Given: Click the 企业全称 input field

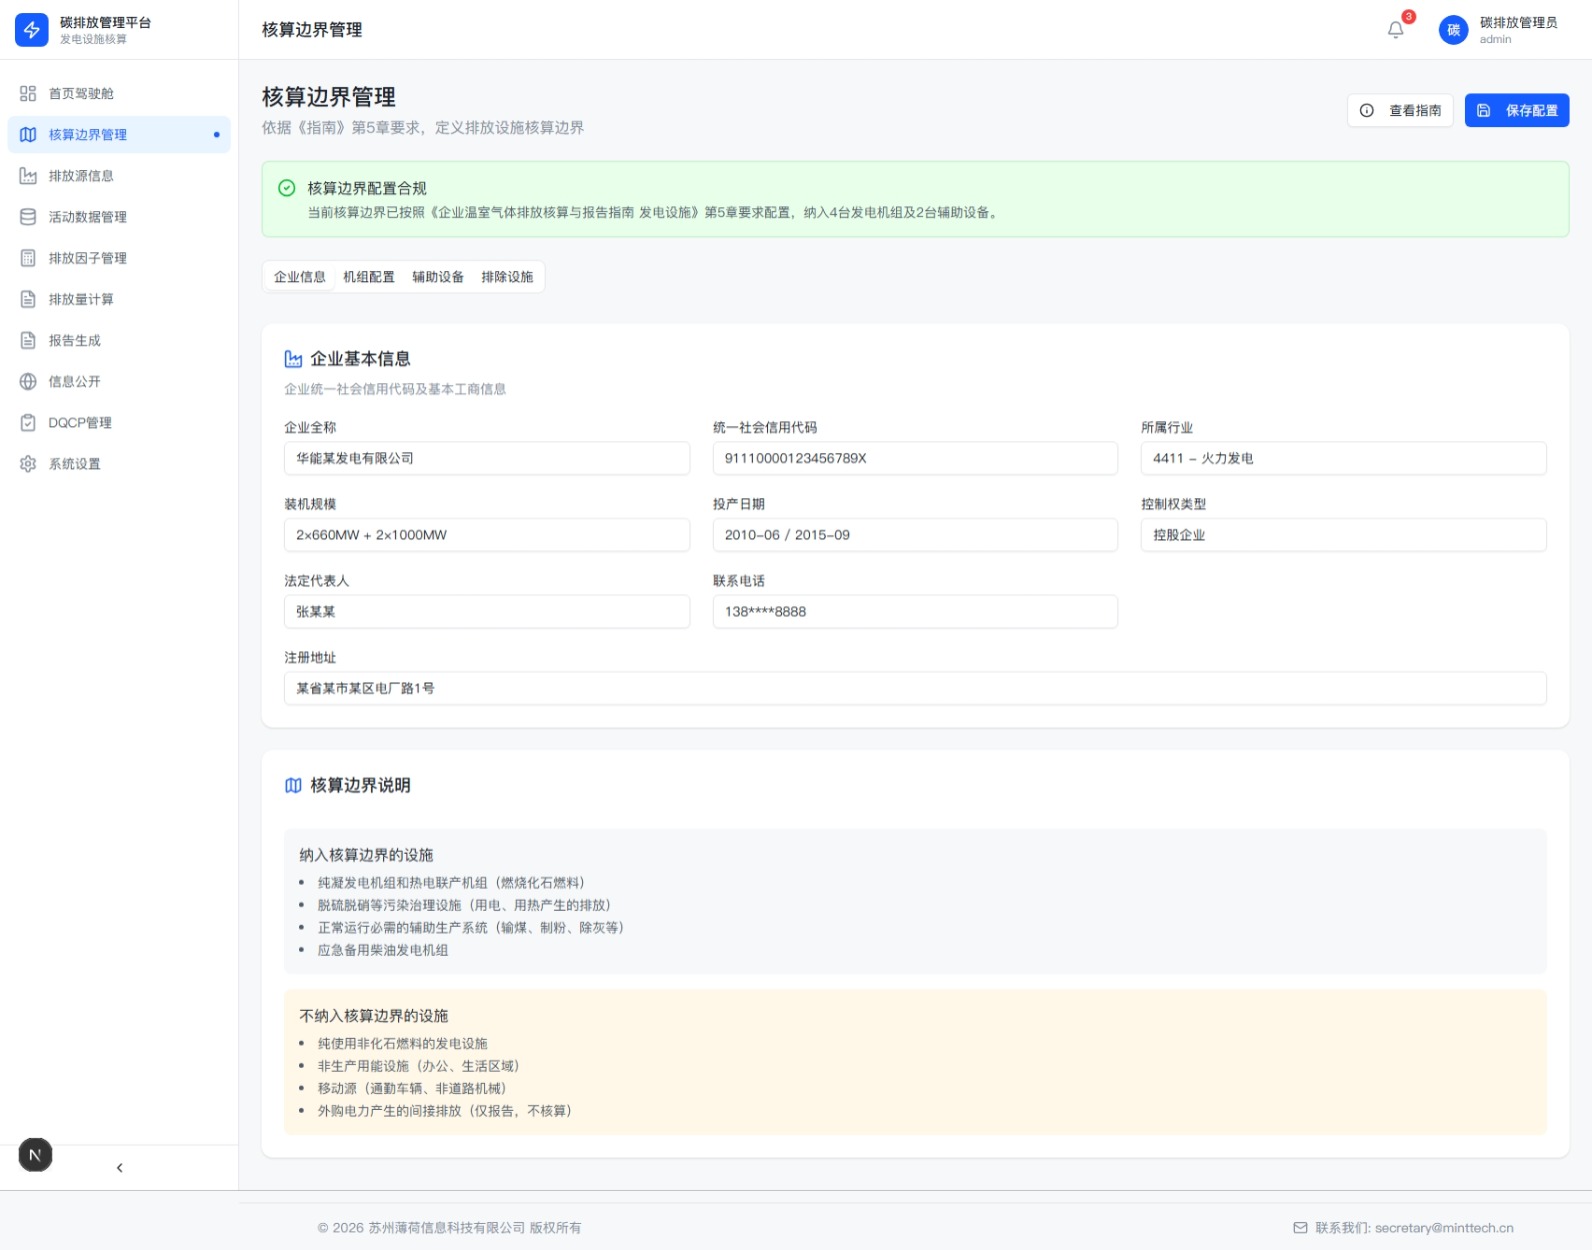Looking at the screenshot, I should 486,458.
